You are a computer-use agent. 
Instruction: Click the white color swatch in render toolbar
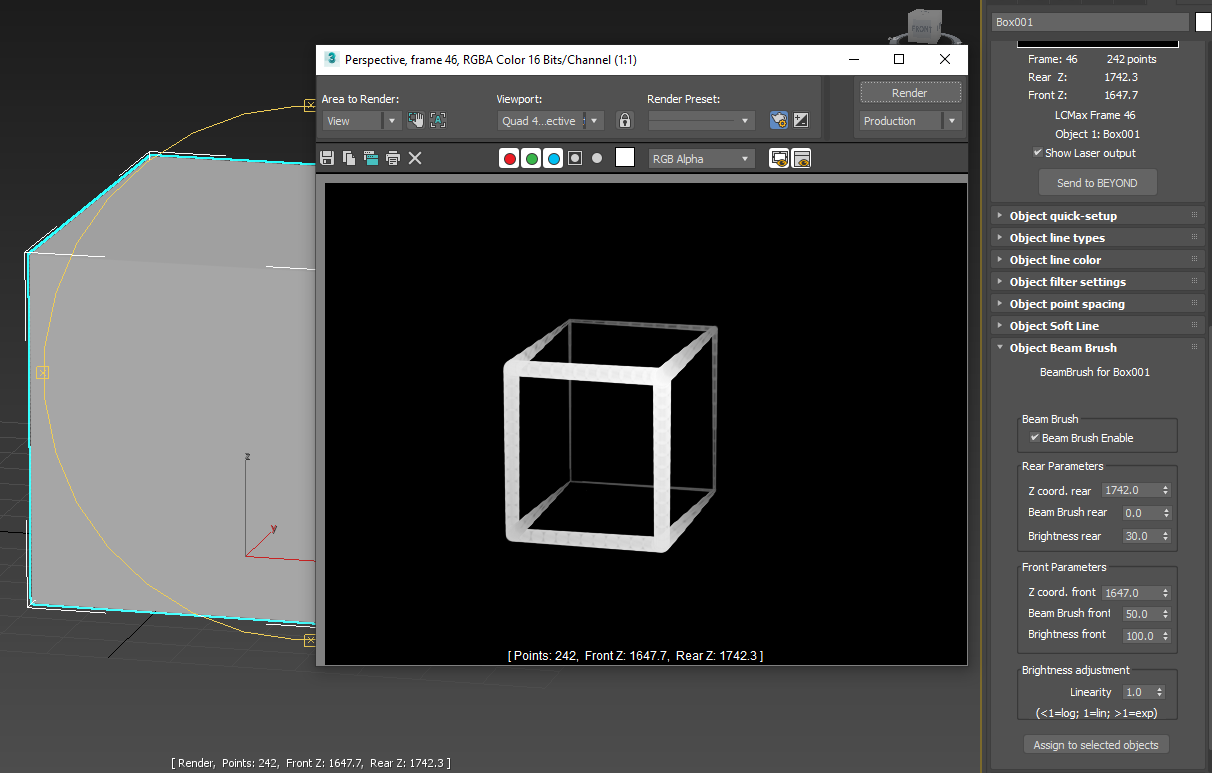[x=625, y=158]
